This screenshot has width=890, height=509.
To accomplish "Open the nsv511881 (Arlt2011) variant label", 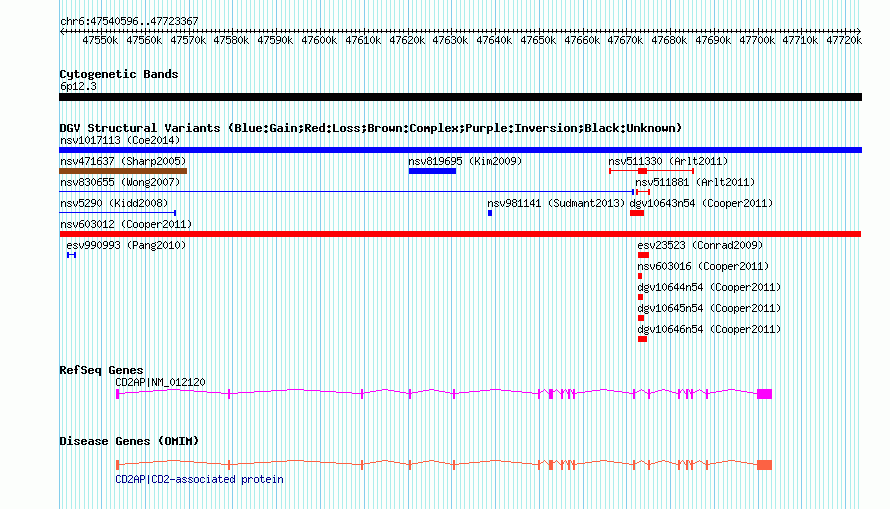I will [x=695, y=182].
